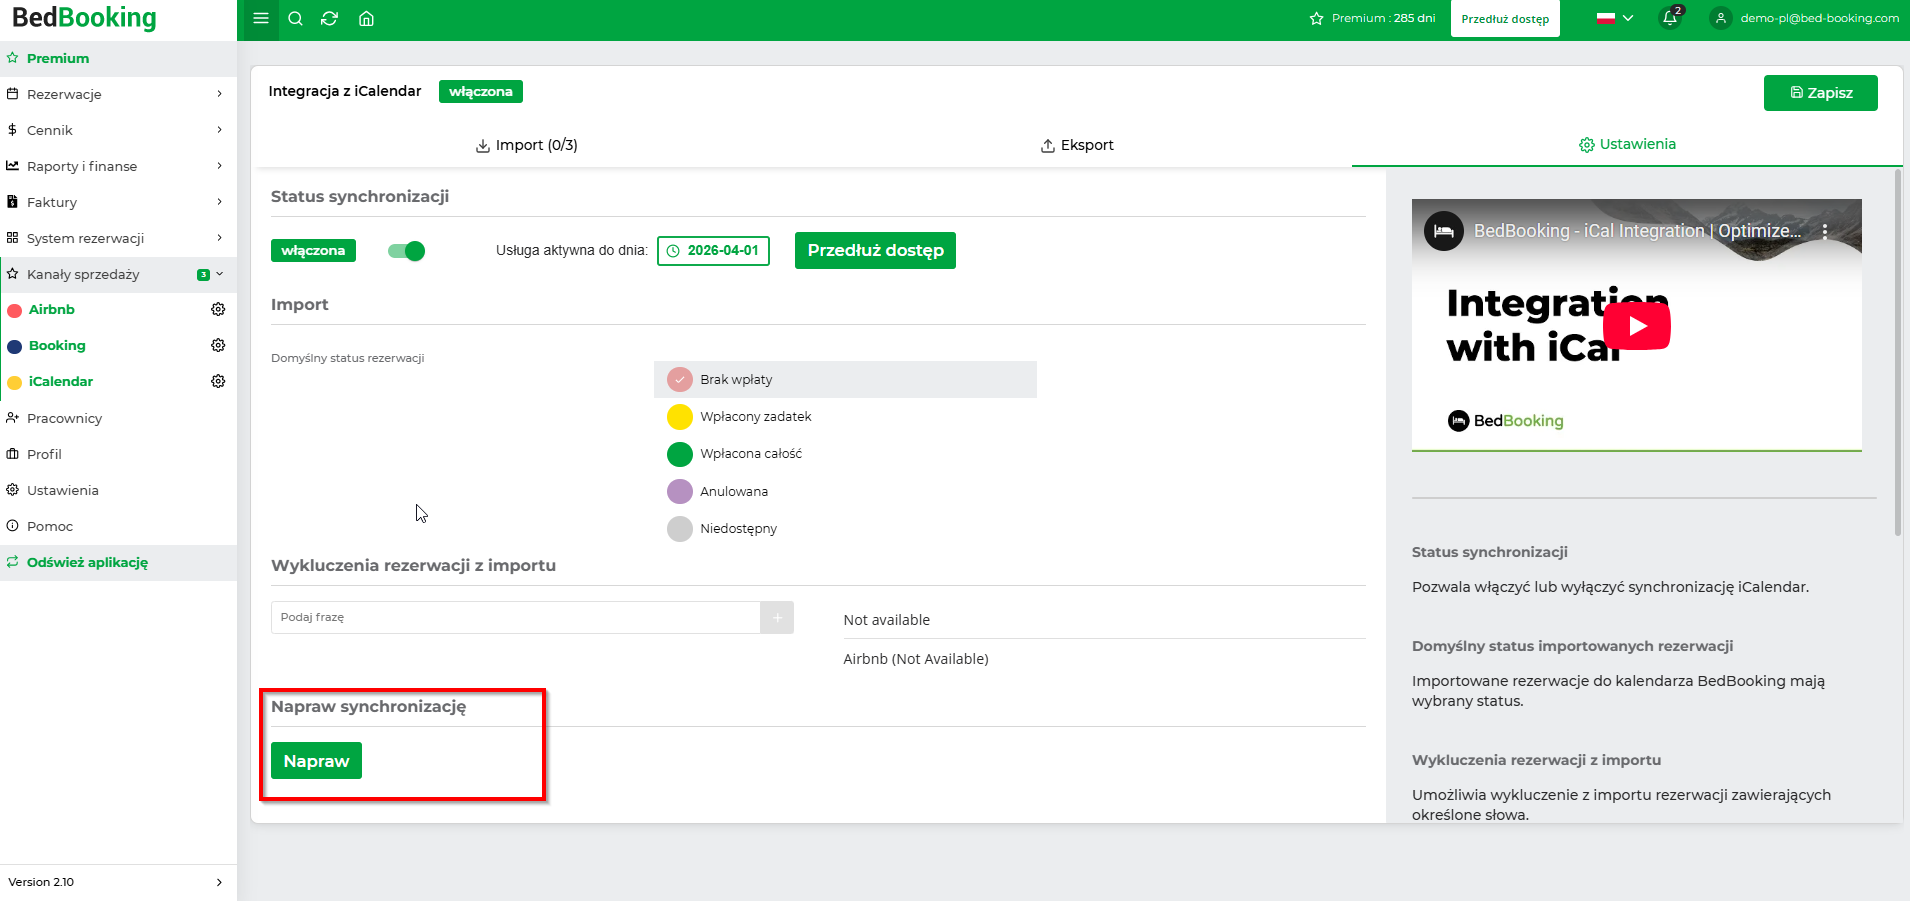Click the user account avatar icon

(x=1720, y=18)
